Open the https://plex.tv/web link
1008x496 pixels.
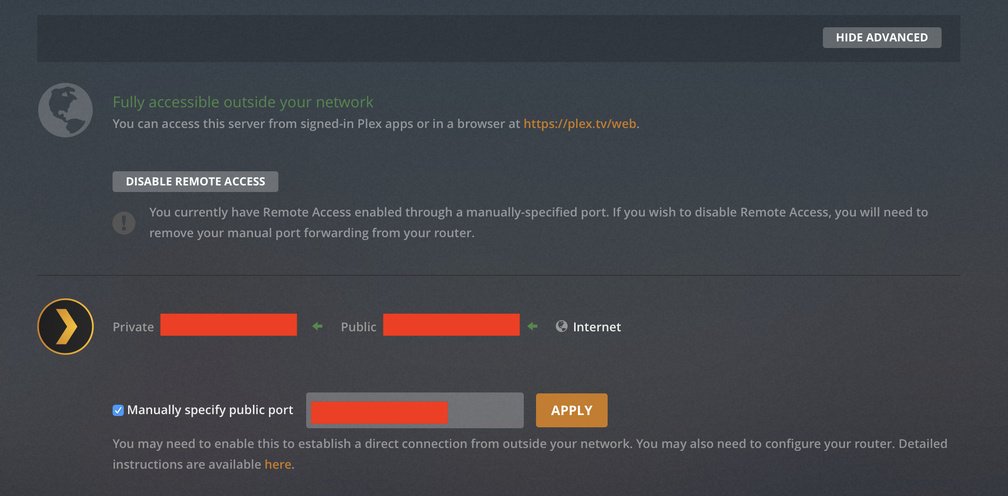click(580, 124)
